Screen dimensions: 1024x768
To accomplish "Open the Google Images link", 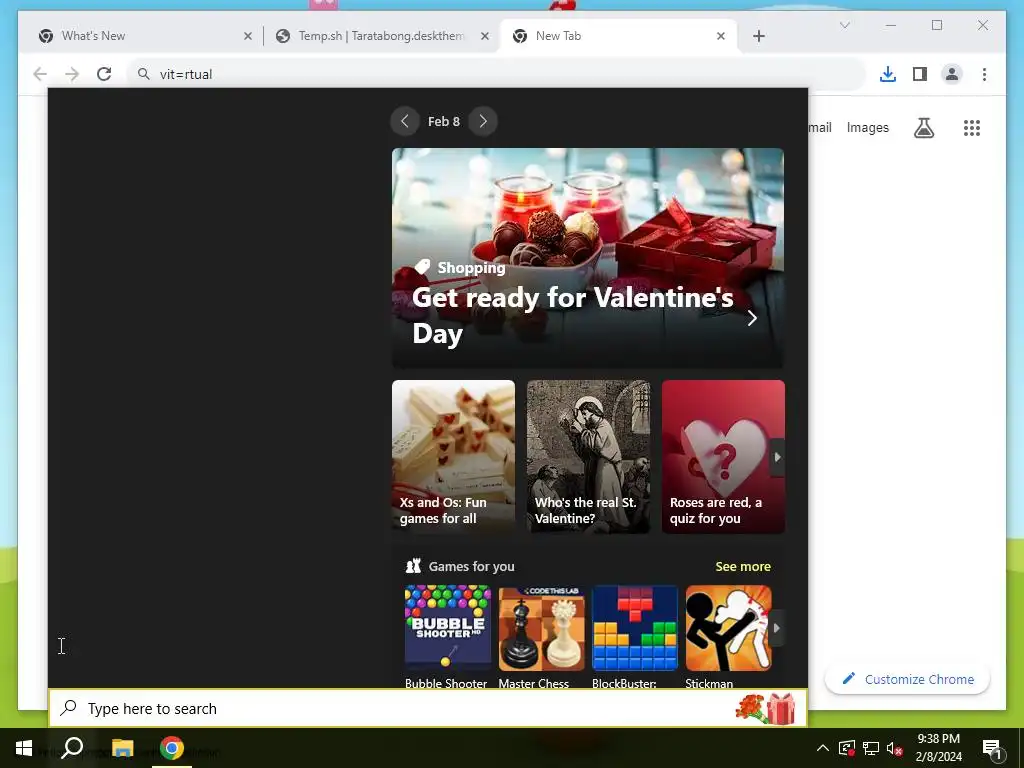I will [867, 128].
